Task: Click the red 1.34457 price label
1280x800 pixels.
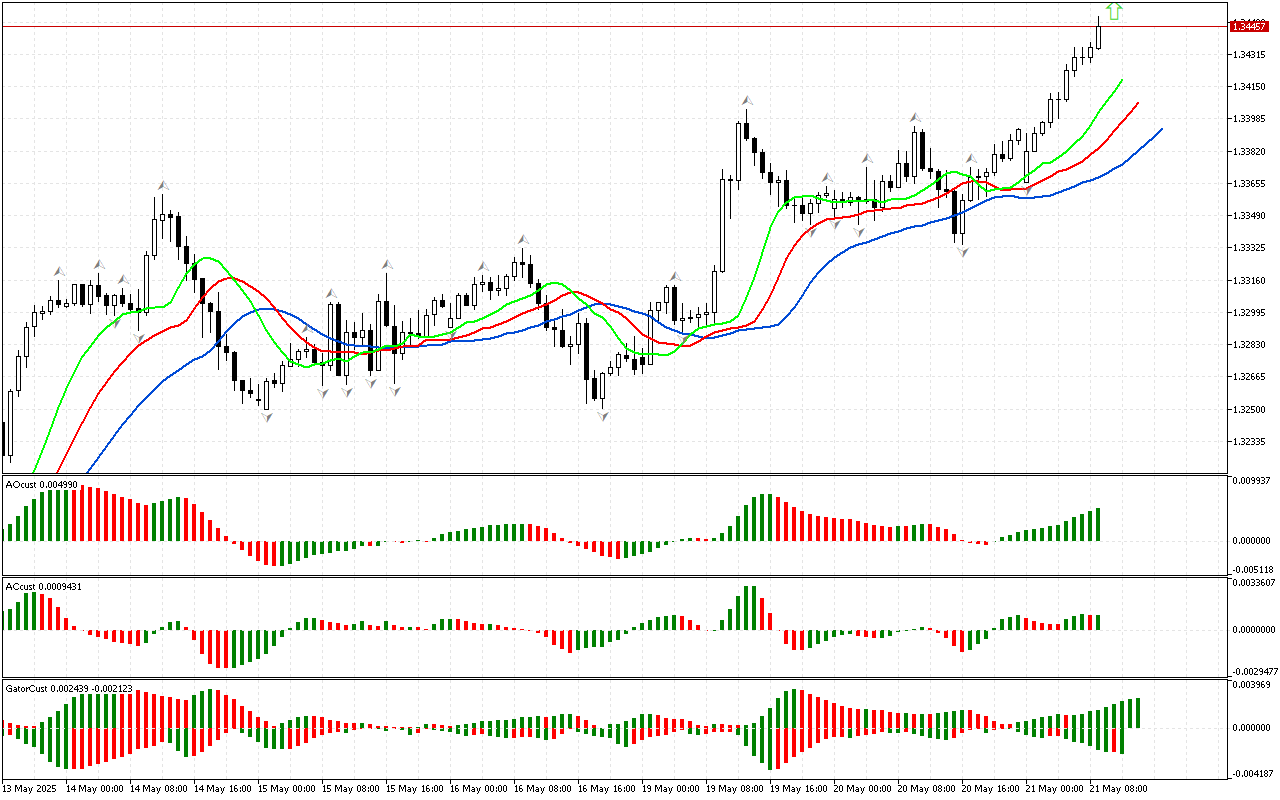Action: click(1248, 26)
